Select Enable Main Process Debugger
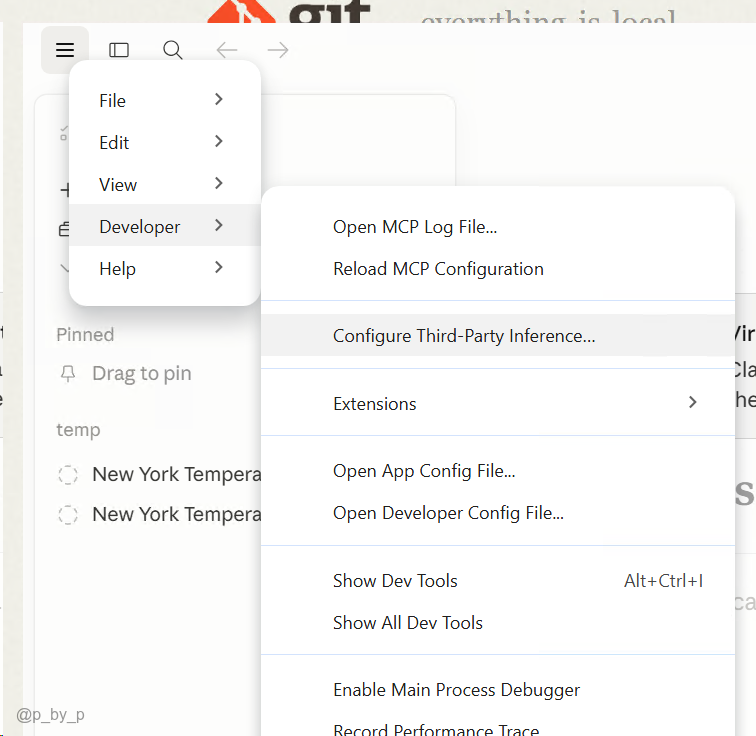The height and width of the screenshot is (736, 756). click(x=498, y=689)
